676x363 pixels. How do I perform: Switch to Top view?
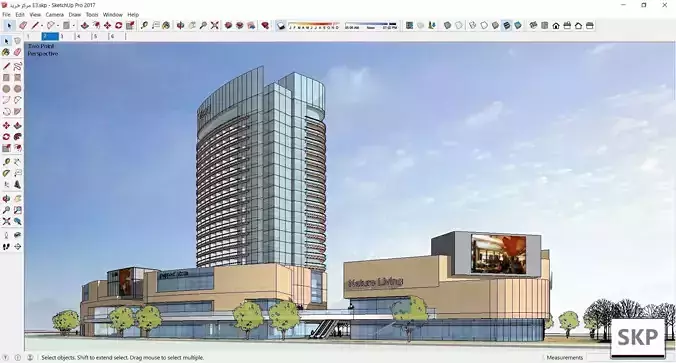(x=545, y=26)
